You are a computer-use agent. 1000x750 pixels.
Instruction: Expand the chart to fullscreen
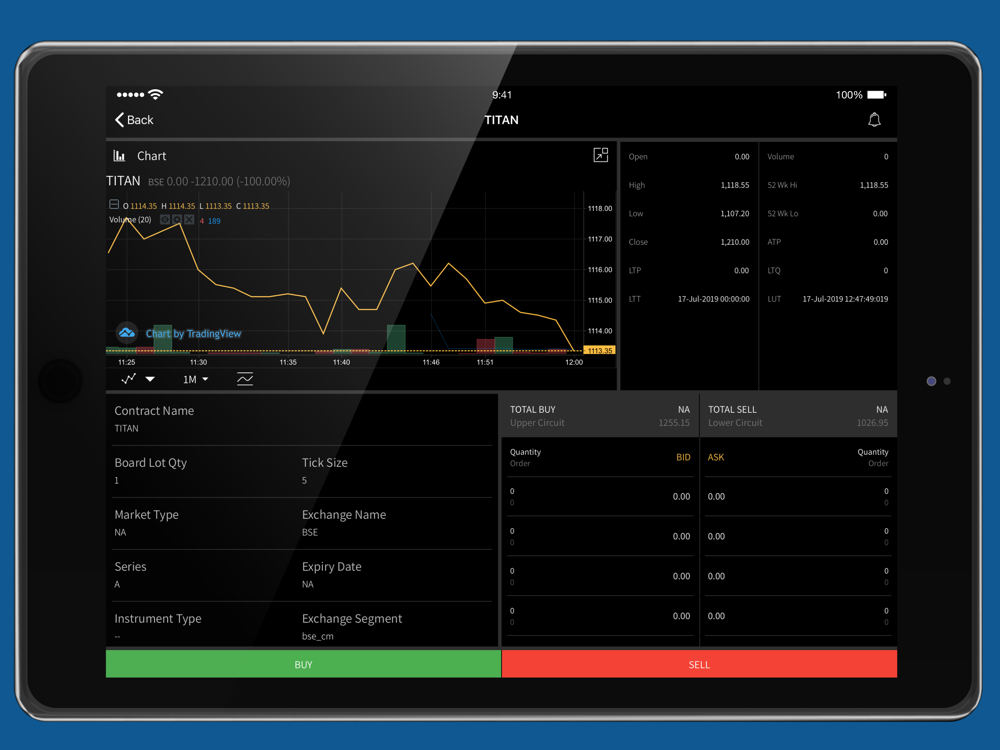[x=601, y=155]
